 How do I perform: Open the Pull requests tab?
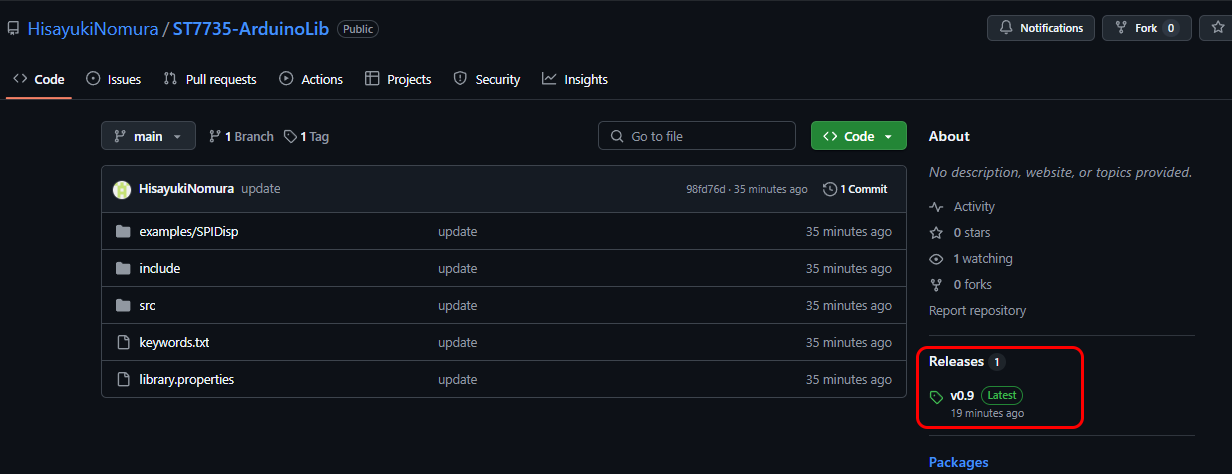point(210,79)
